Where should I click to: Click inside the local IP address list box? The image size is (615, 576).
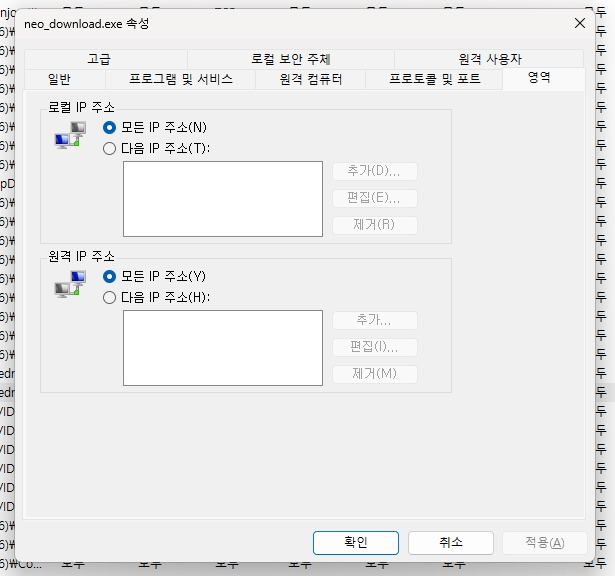[x=222, y=198]
